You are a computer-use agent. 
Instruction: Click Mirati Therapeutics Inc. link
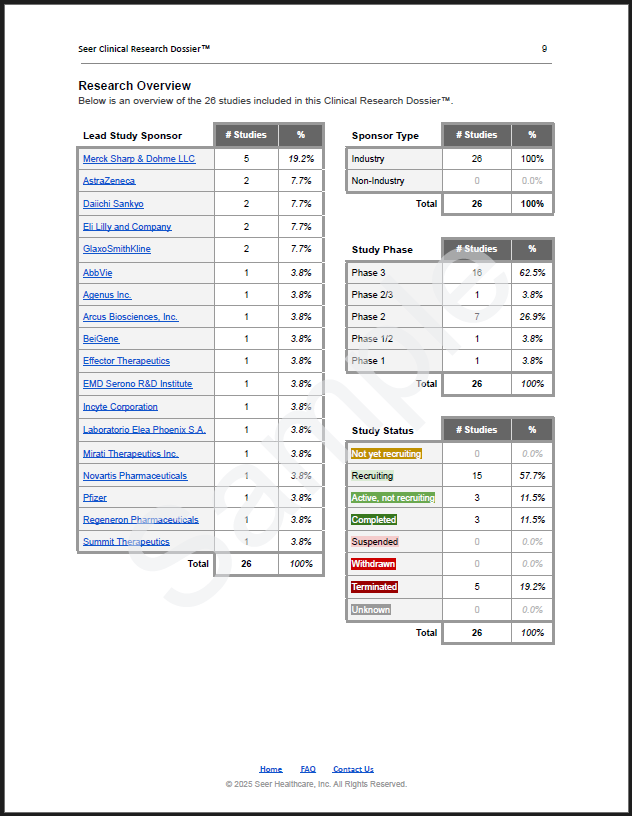pyautogui.click(x=131, y=453)
